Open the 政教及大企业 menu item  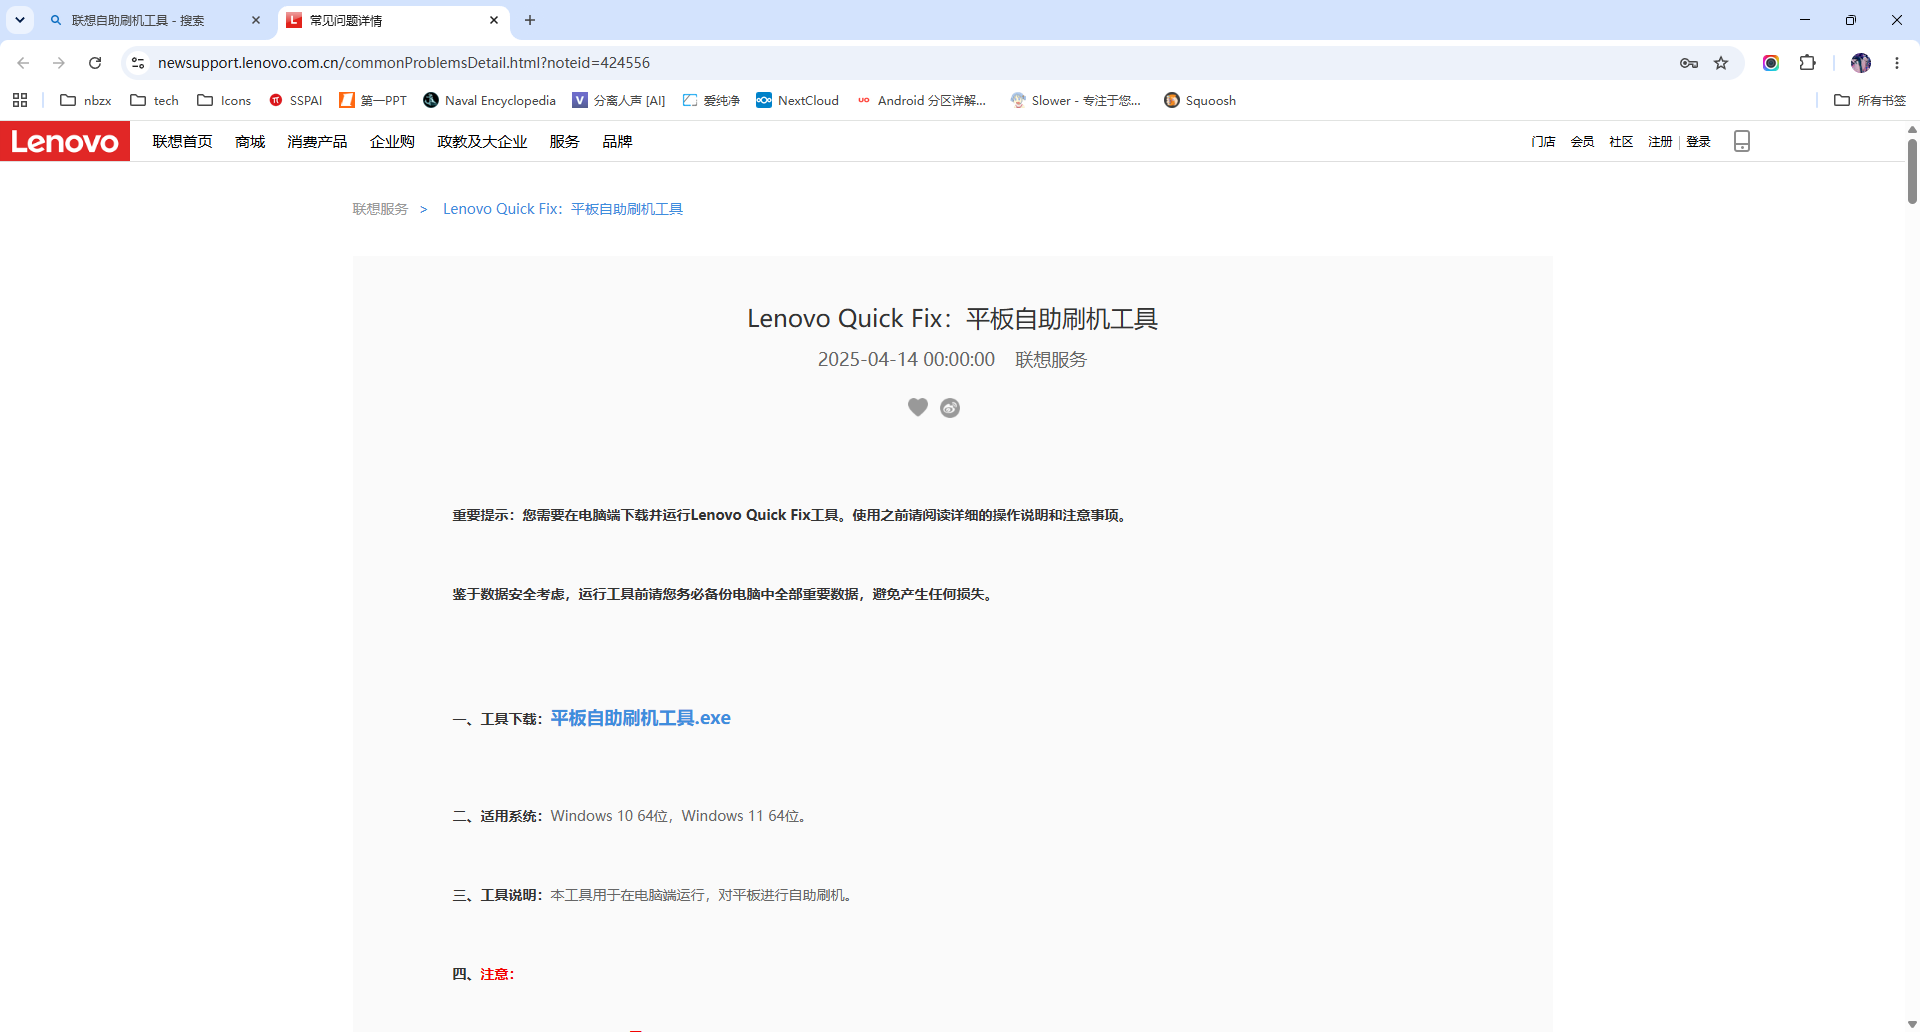click(x=482, y=141)
